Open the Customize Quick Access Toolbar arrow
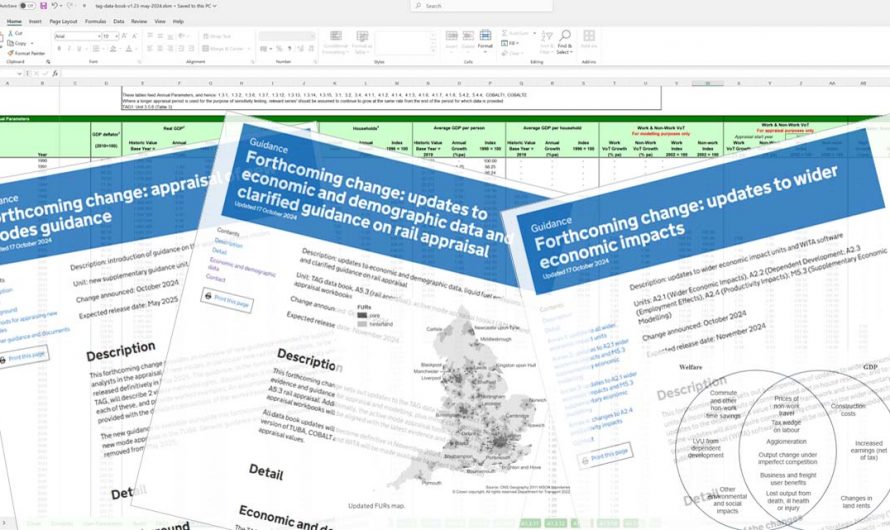This screenshot has width=890, height=530. (x=84, y=6)
